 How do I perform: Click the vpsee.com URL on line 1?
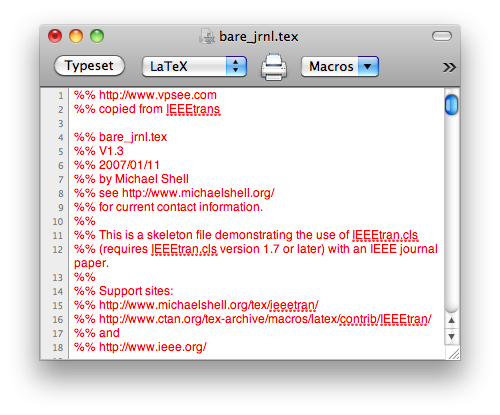[x=158, y=95]
